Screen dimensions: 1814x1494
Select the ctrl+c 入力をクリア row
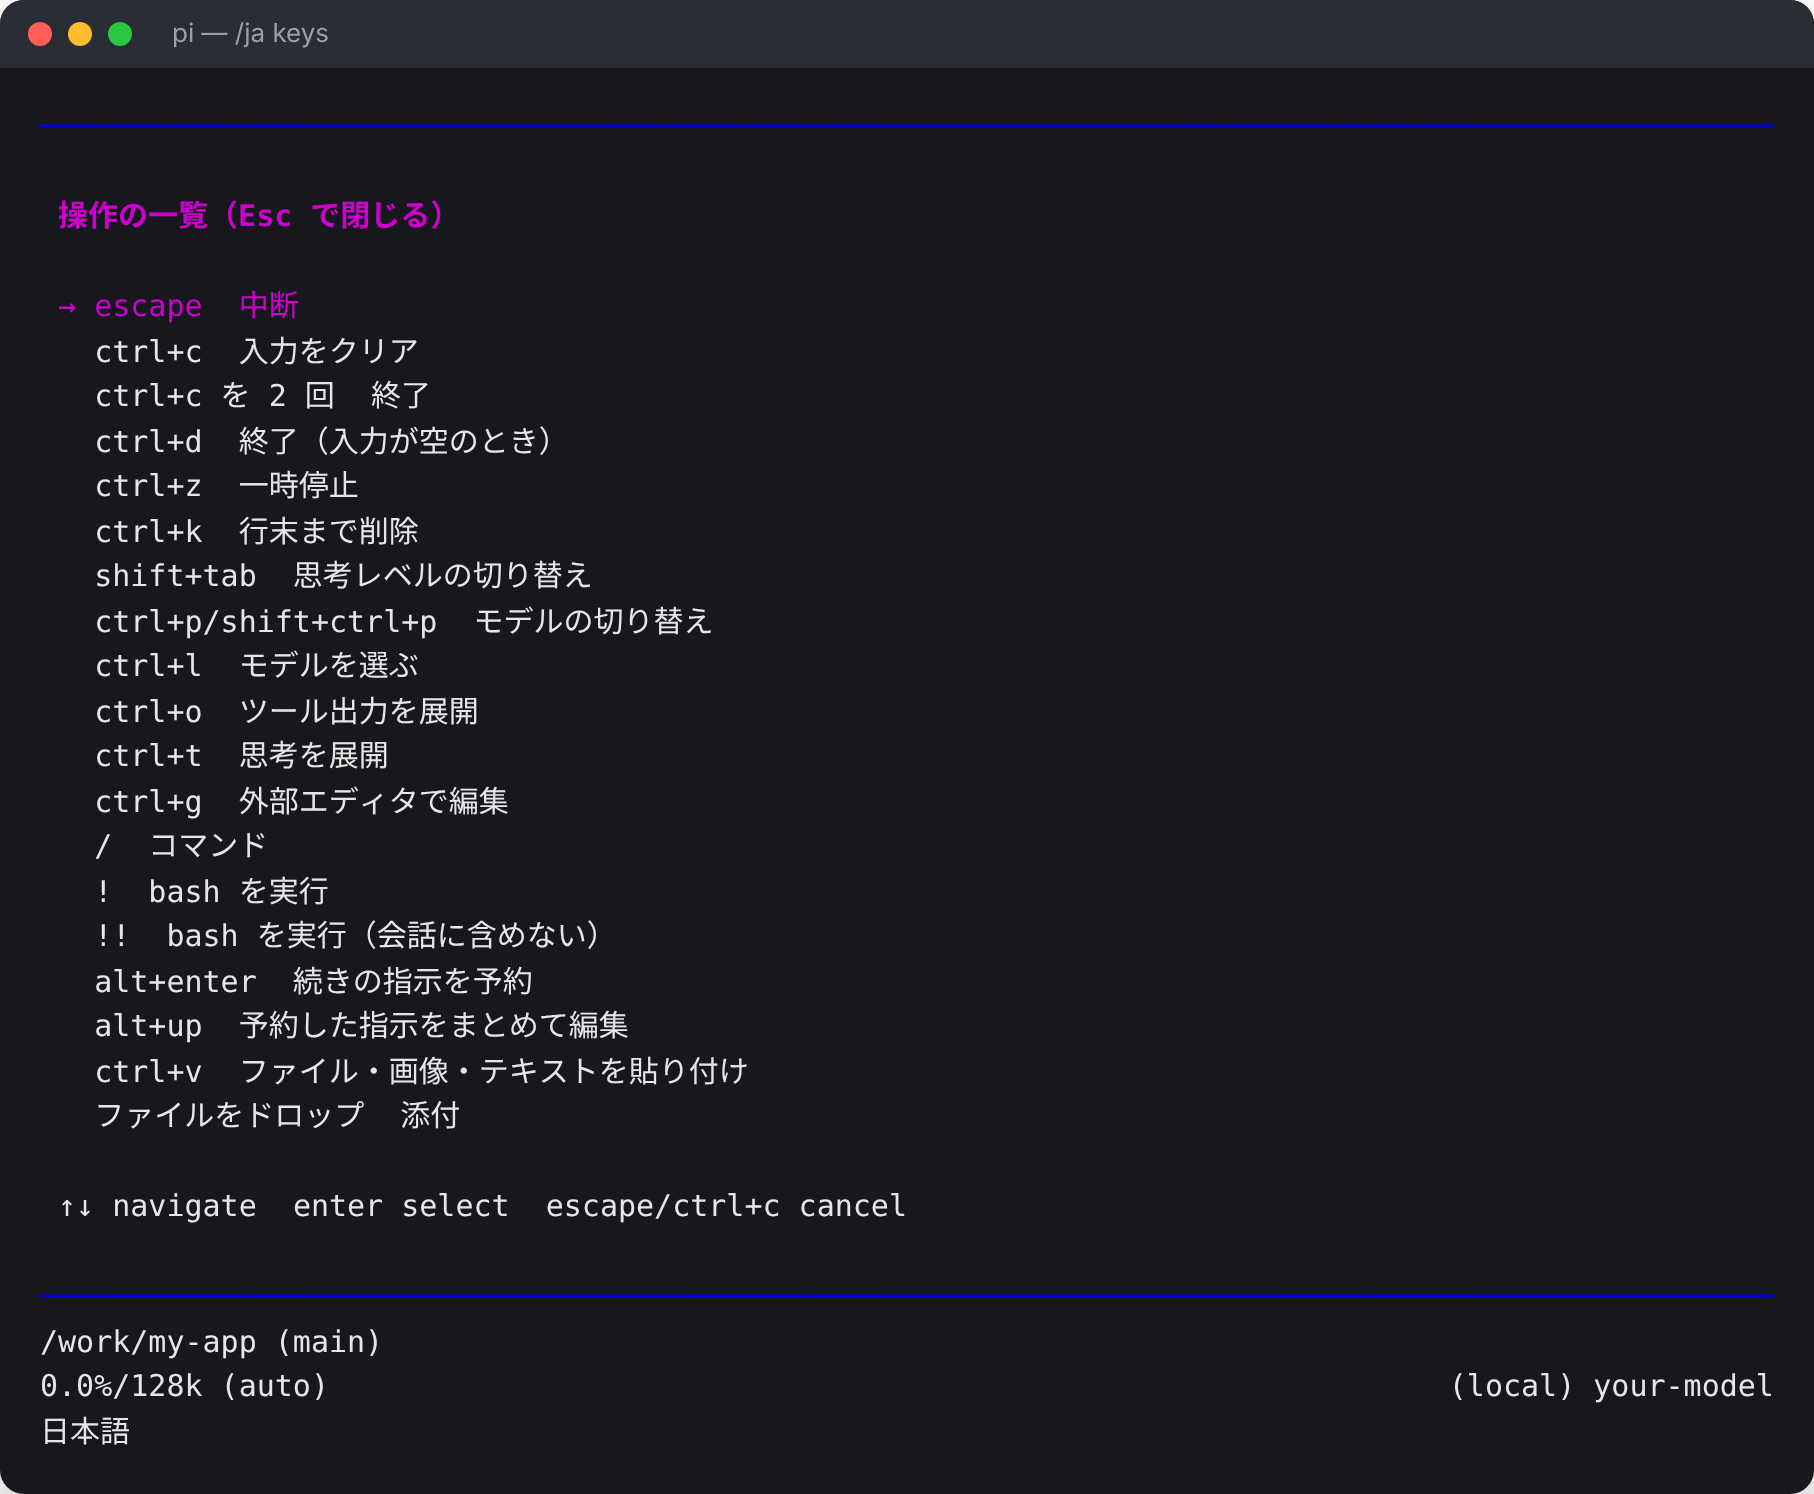[x=257, y=351]
